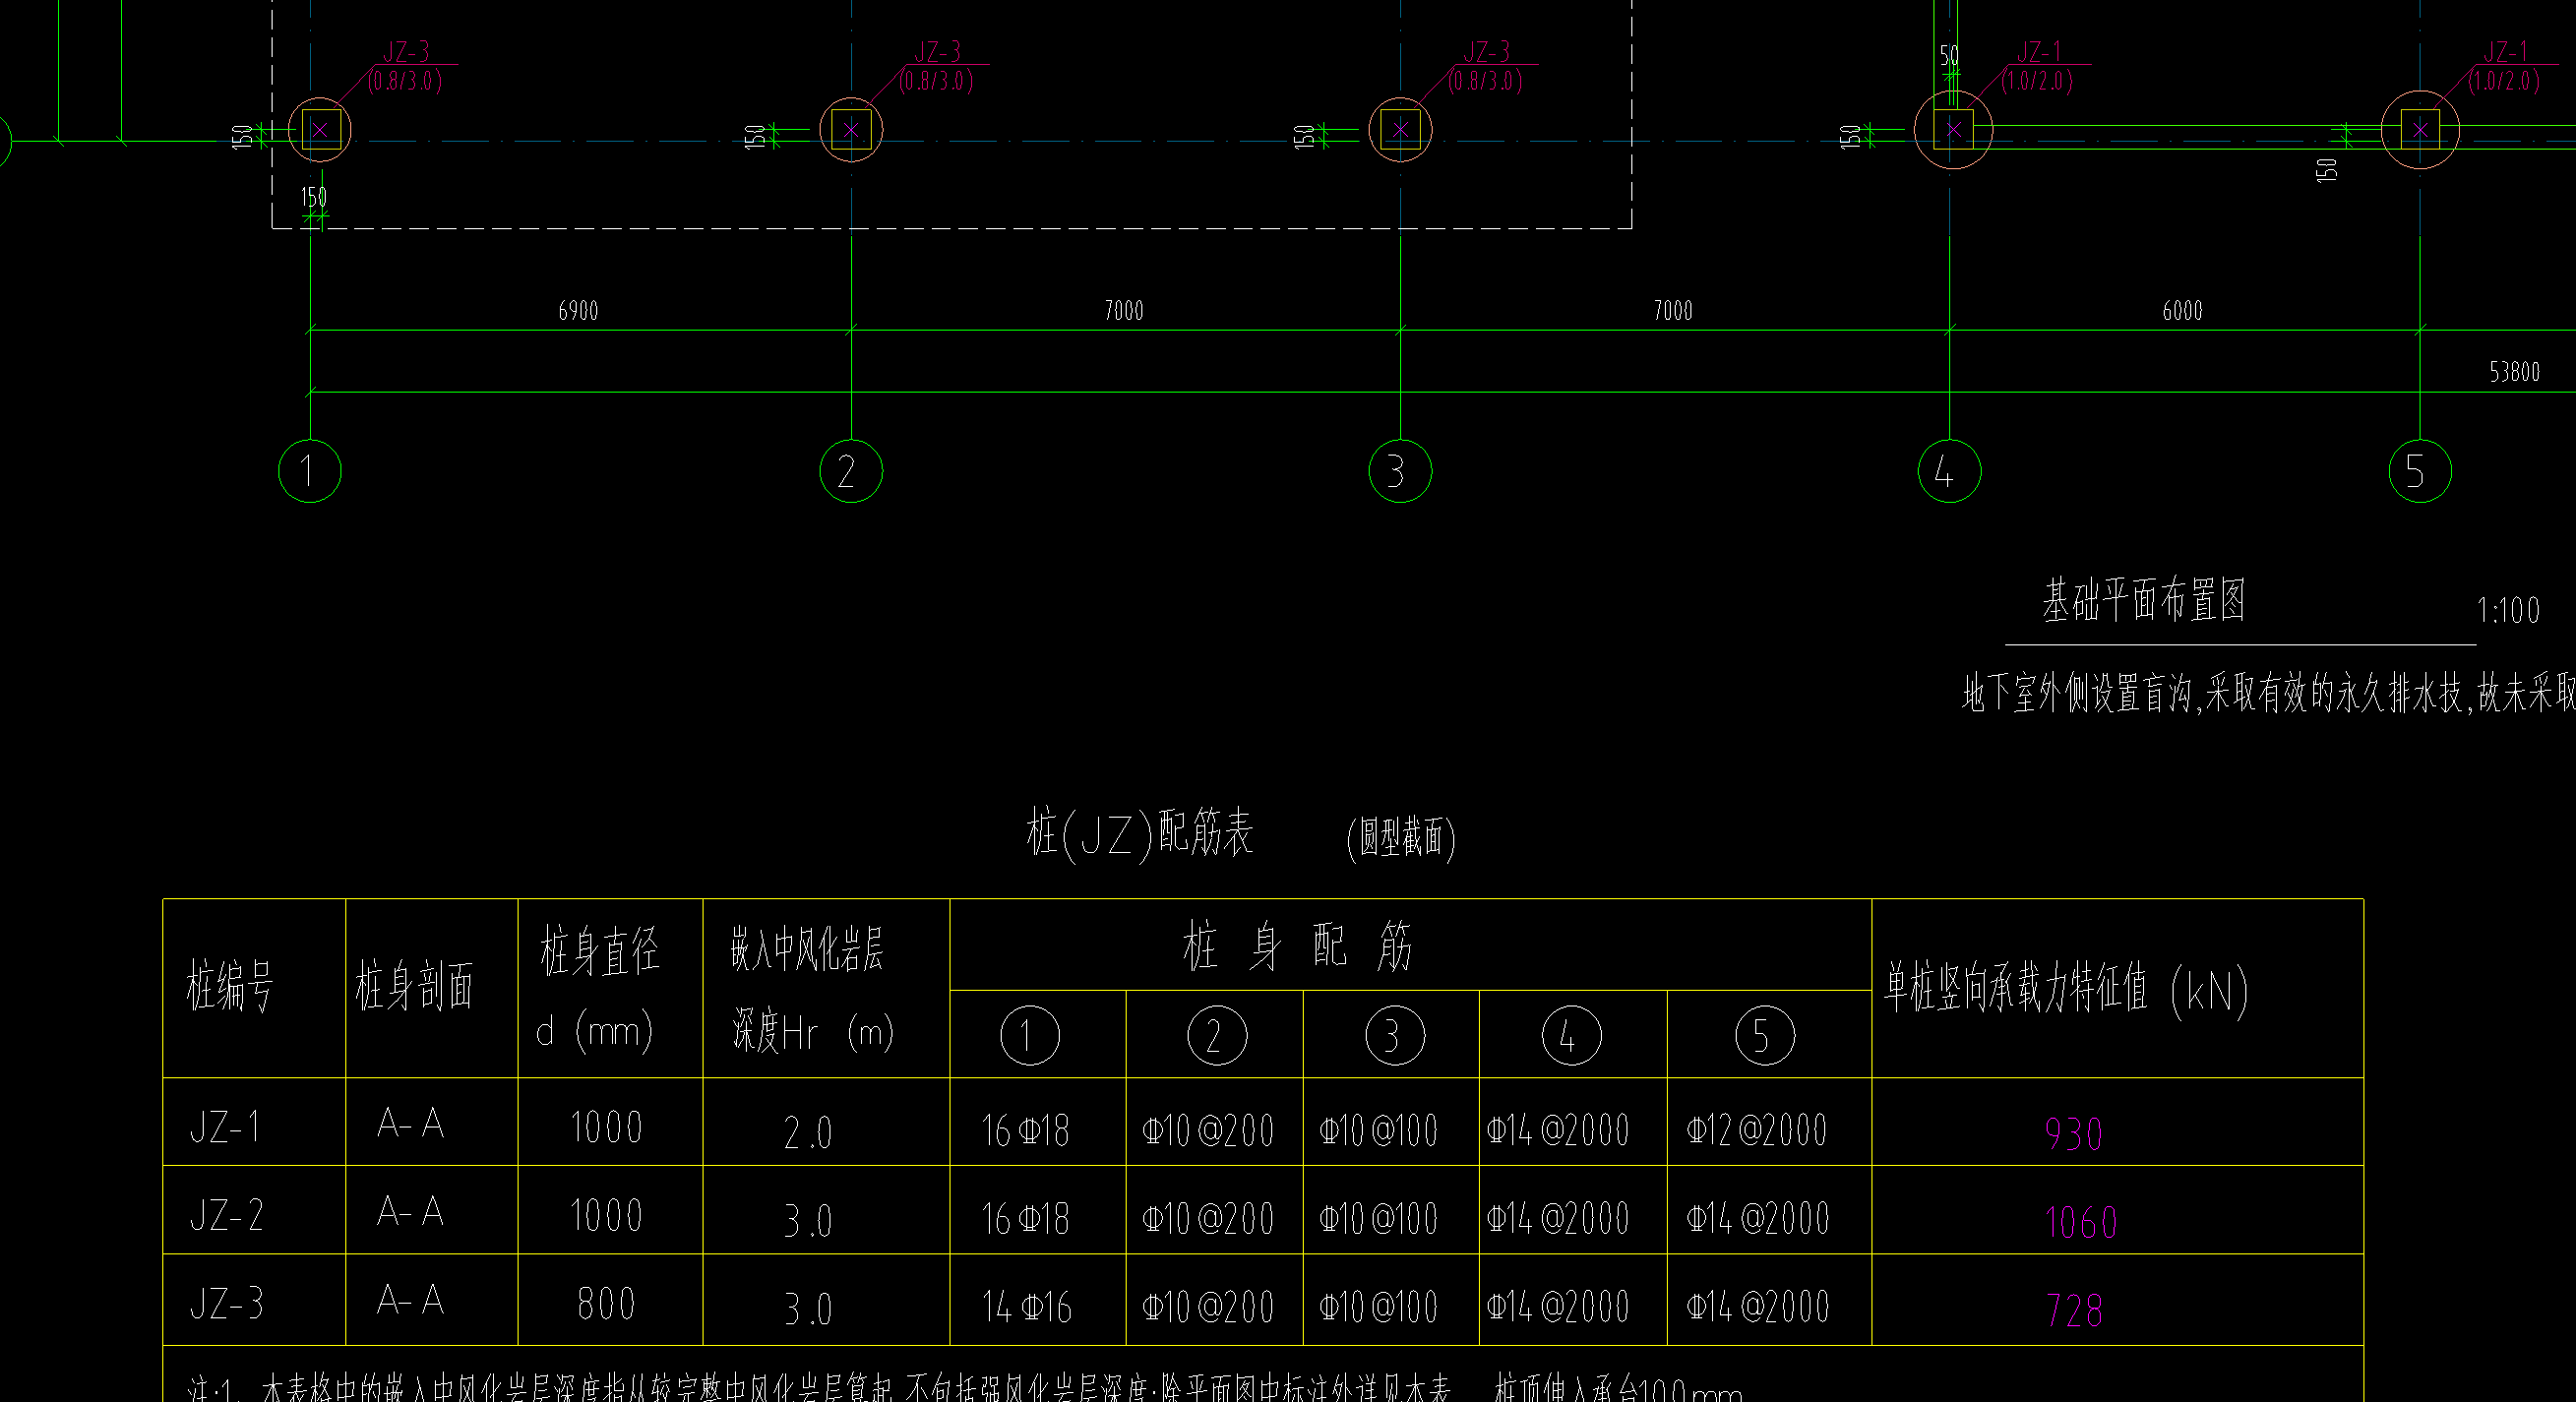Select the 6000 dimension text
Screen dimensions: 2576x1402
(x=2182, y=311)
